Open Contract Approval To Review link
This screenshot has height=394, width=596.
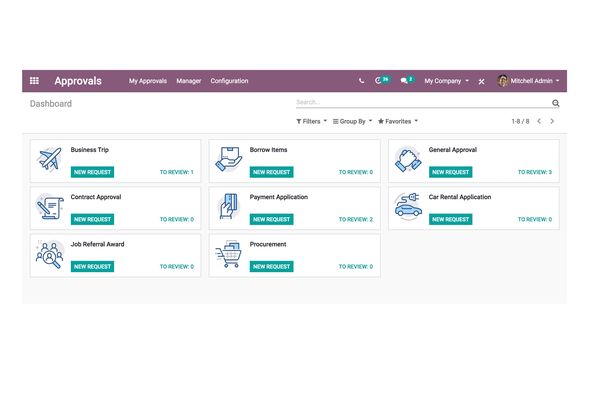pyautogui.click(x=177, y=219)
